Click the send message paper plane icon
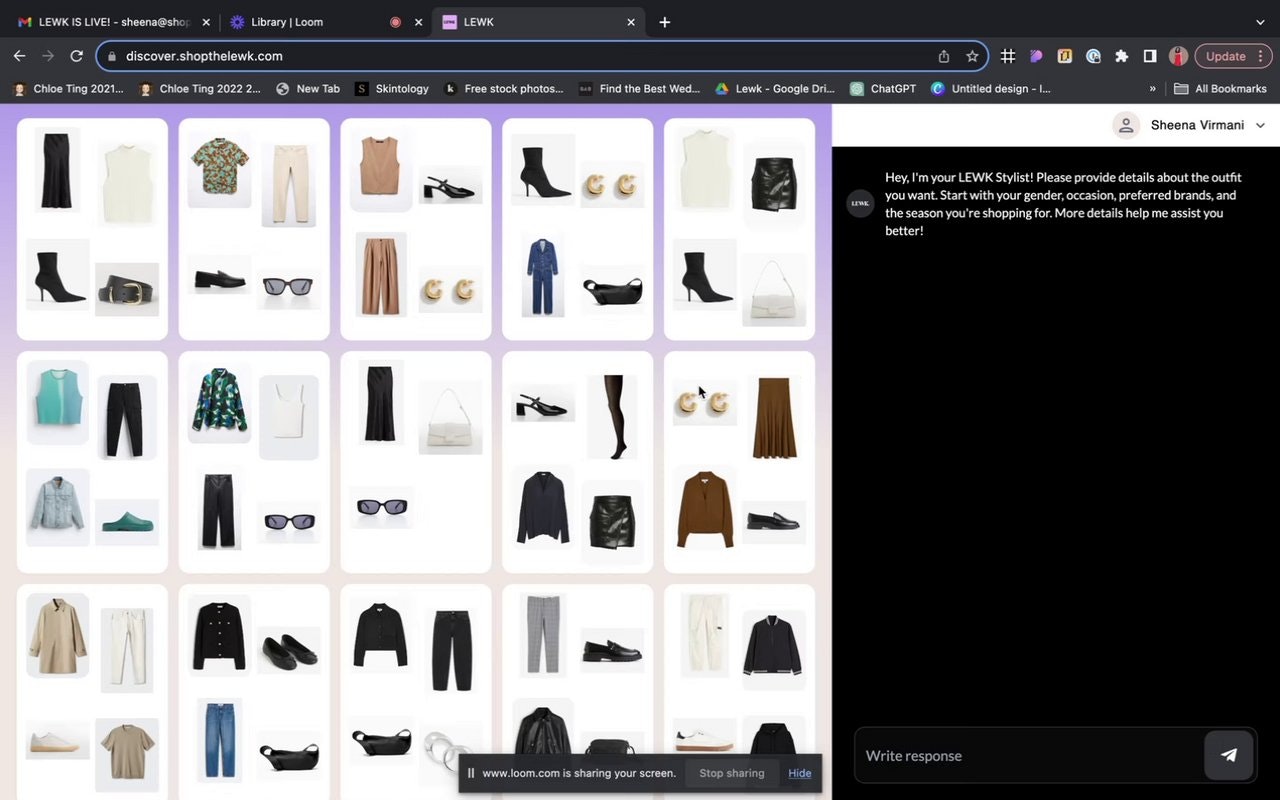Viewport: 1280px width, 800px height. pyautogui.click(x=1229, y=755)
